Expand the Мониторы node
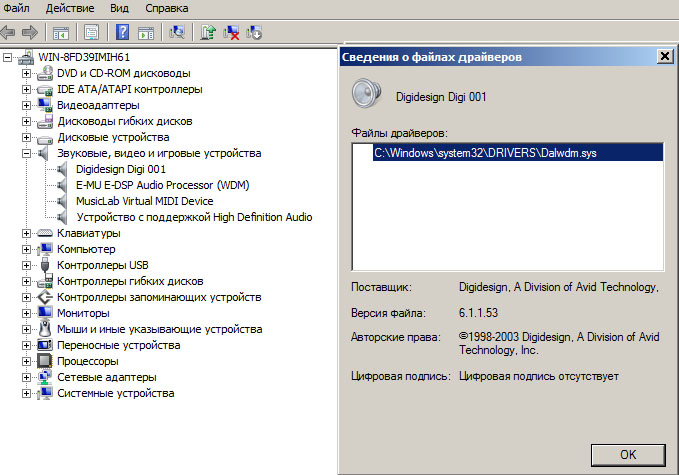679x475 pixels. (x=26, y=313)
